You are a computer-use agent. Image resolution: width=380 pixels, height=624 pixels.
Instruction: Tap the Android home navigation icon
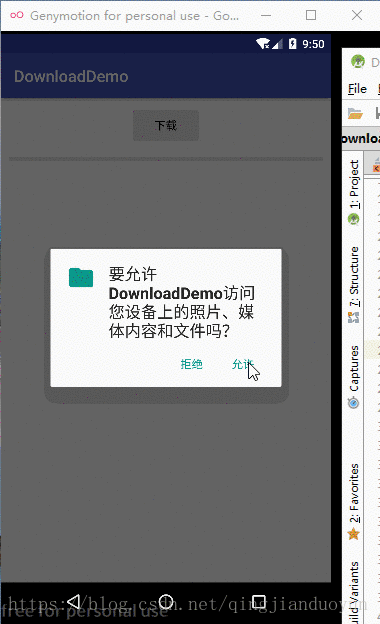click(166, 601)
